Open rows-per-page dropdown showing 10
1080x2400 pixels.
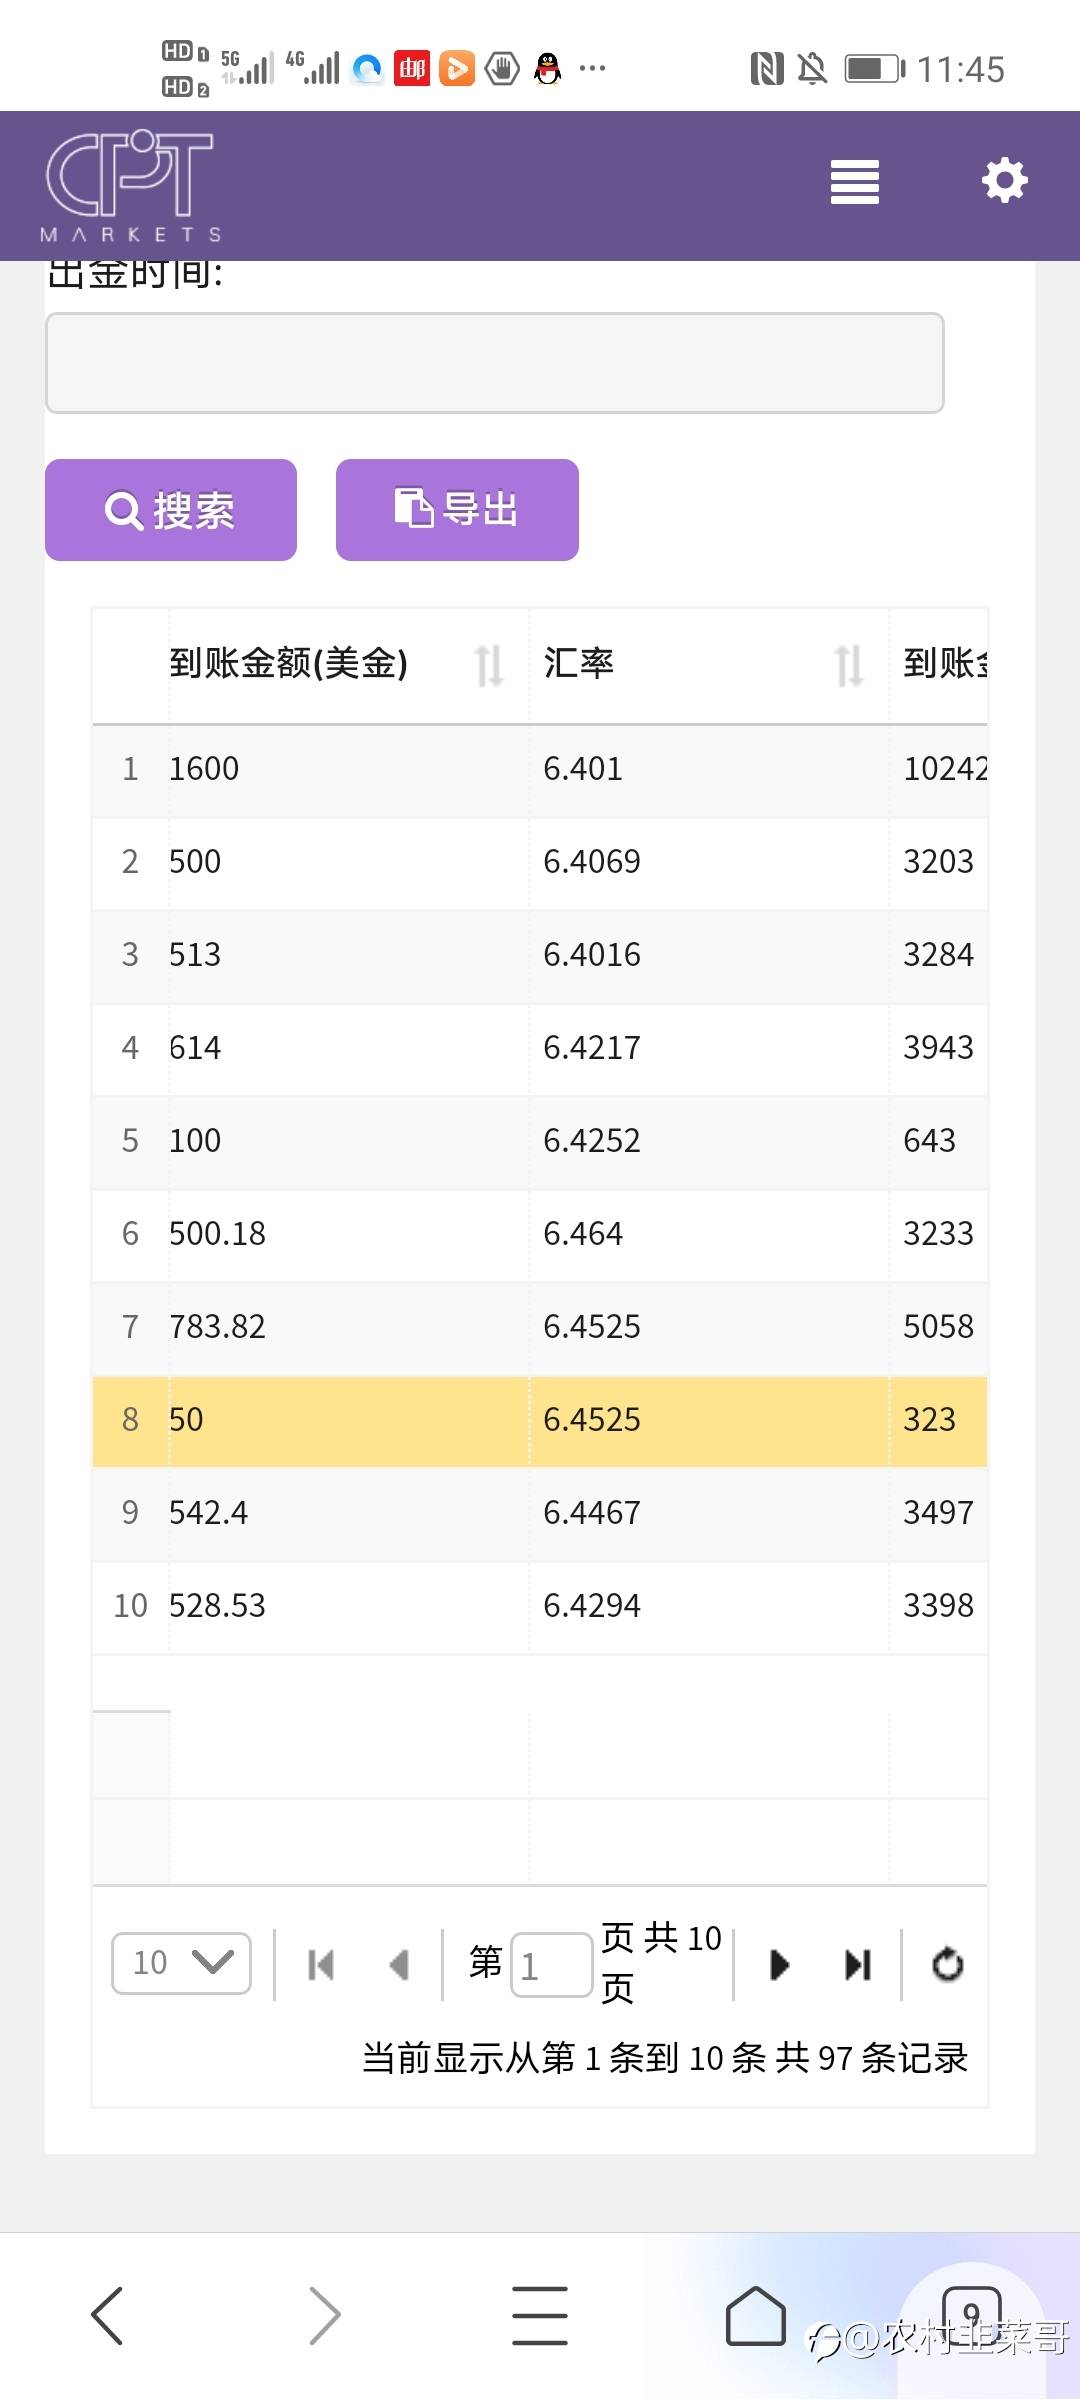(x=181, y=1963)
